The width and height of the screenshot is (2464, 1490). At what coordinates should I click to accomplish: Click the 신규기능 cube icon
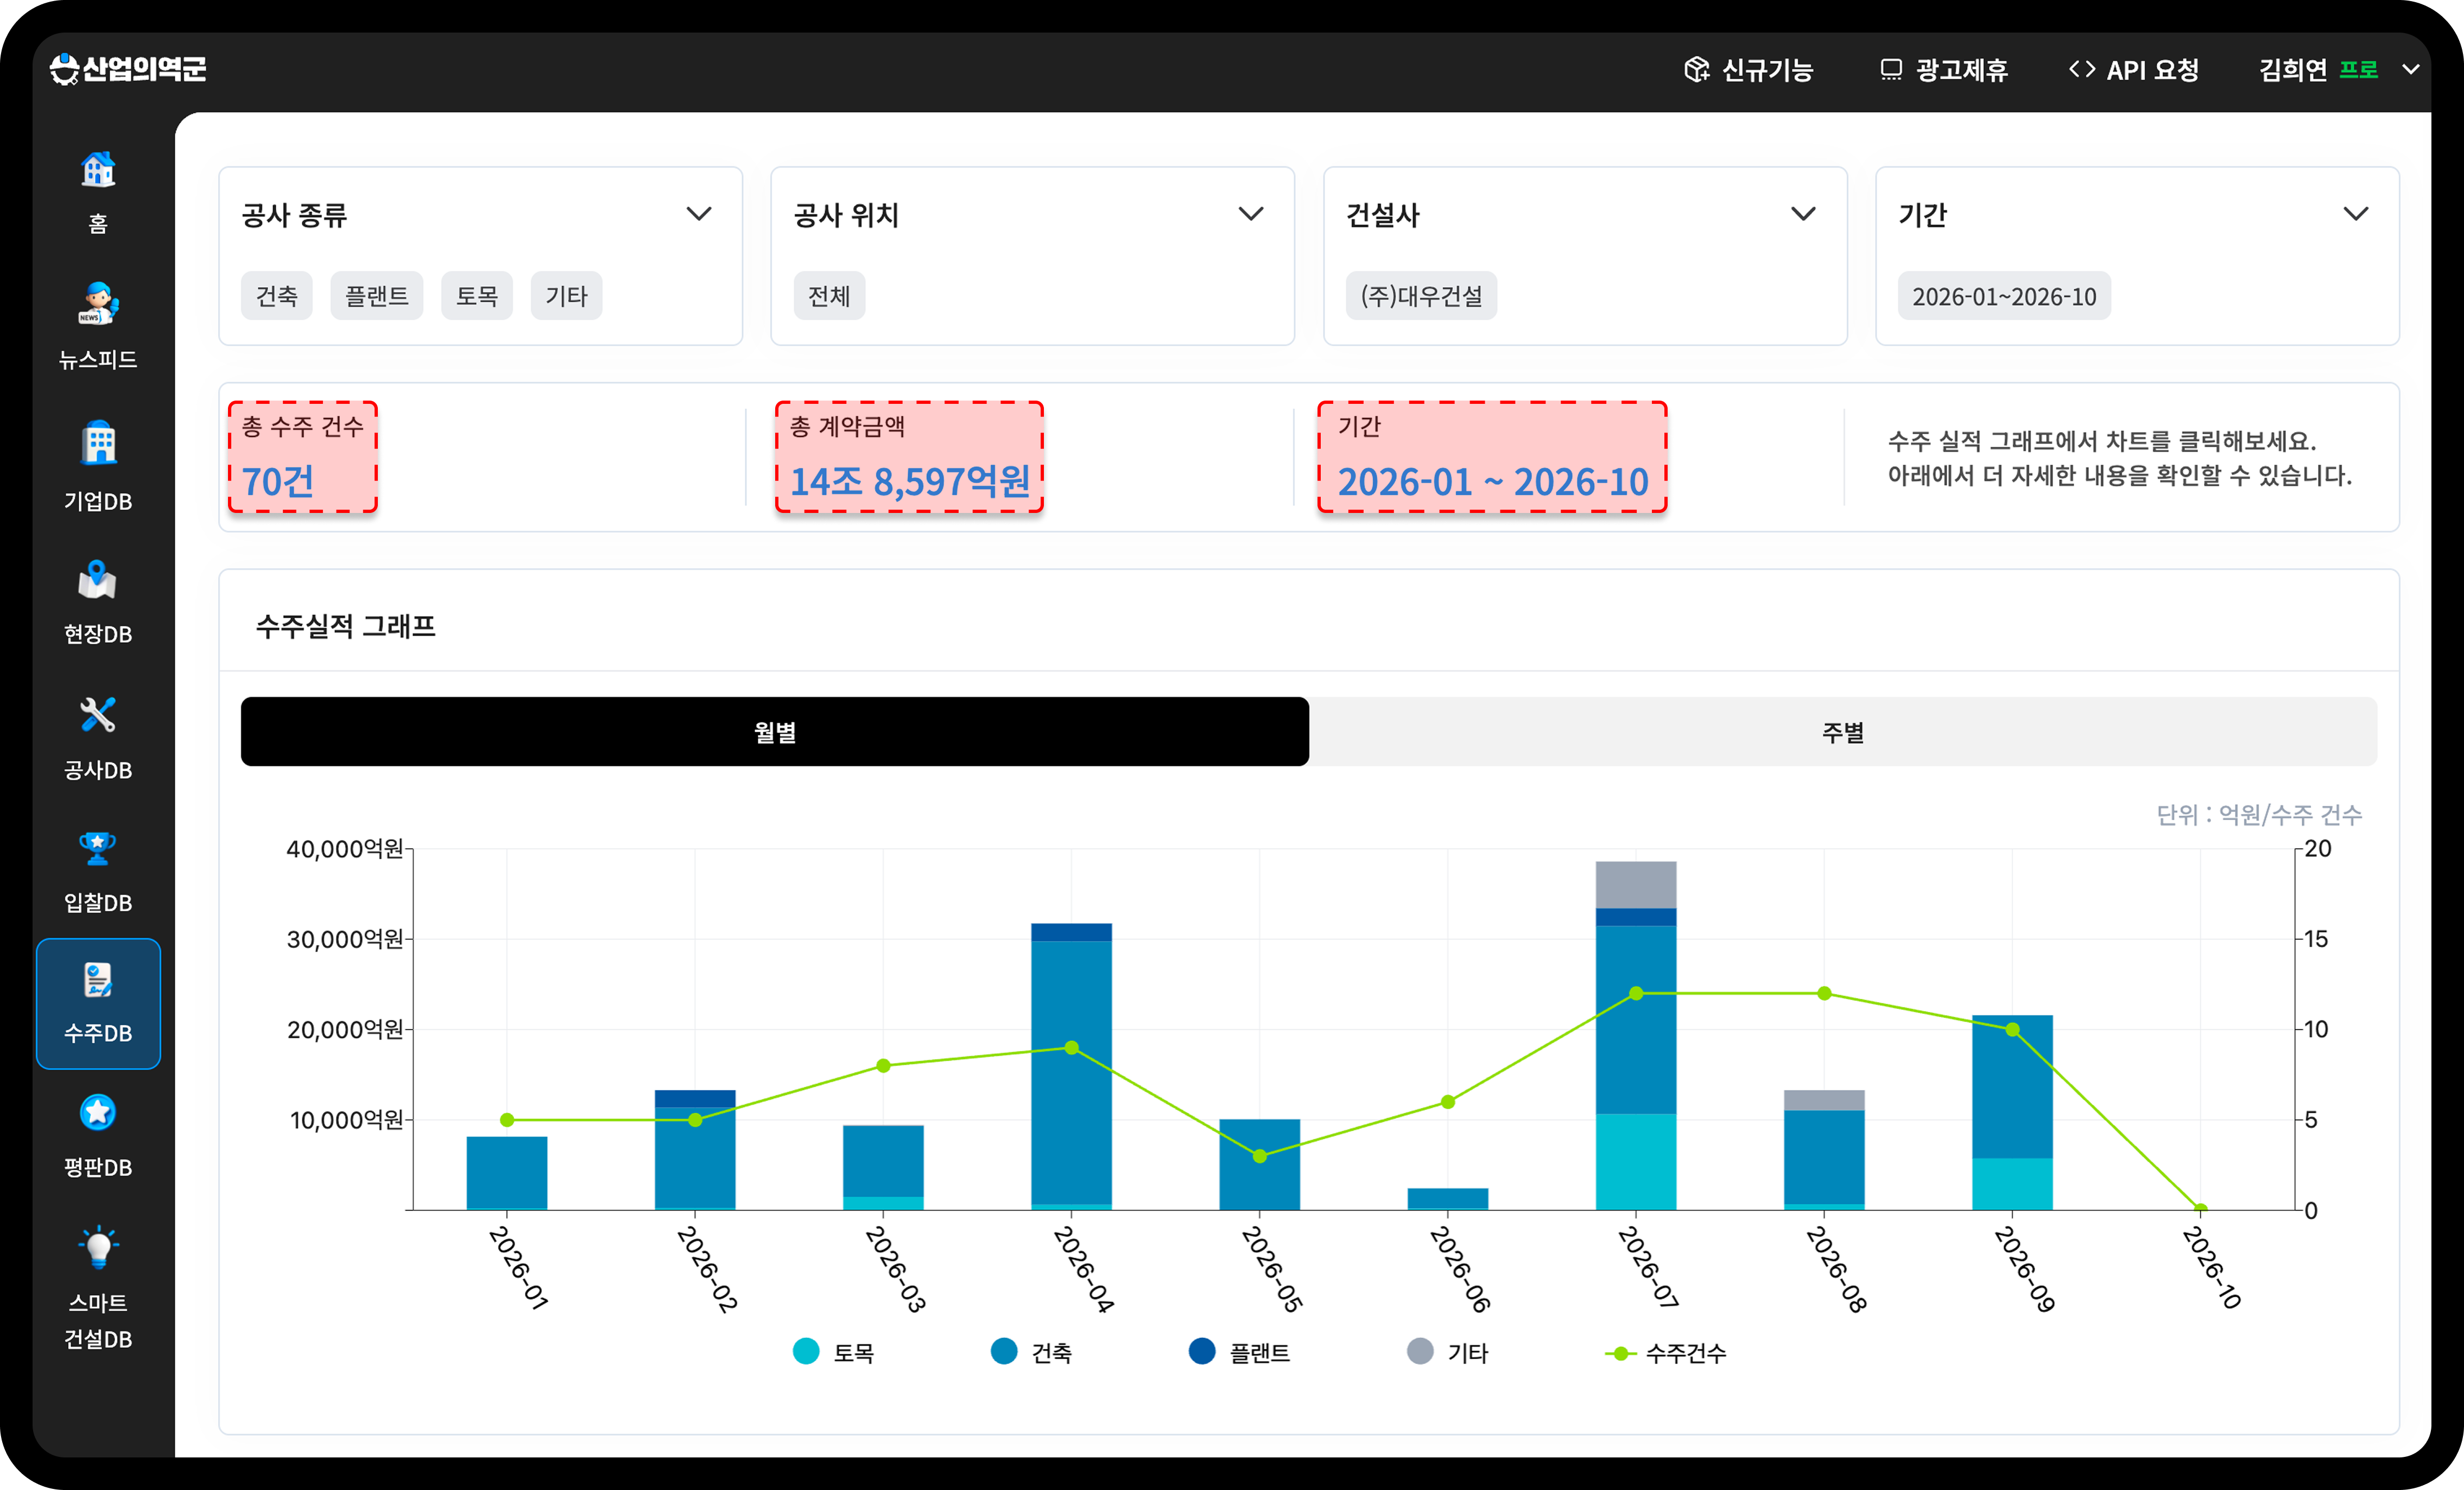[1696, 69]
